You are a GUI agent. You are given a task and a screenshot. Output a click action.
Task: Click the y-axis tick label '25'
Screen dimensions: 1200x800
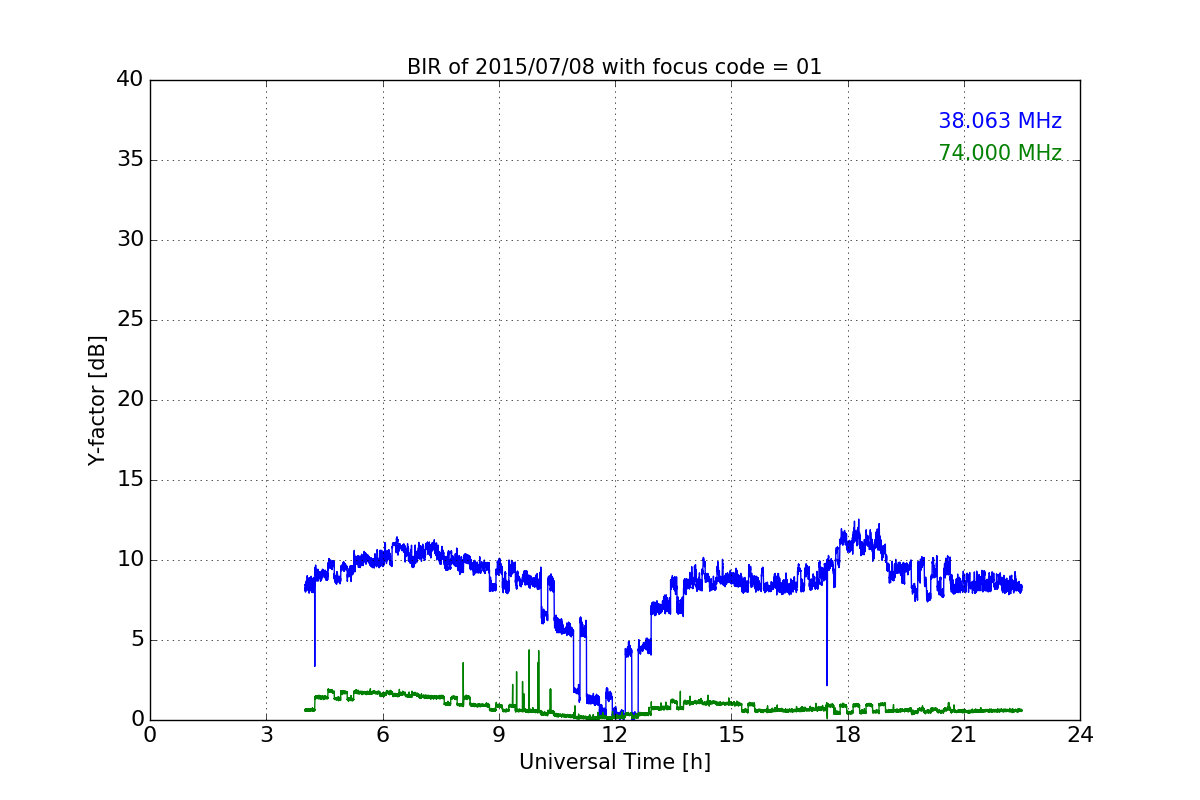click(128, 320)
